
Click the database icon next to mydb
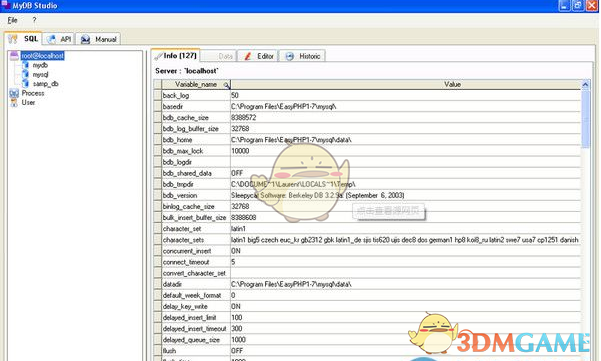click(26, 65)
